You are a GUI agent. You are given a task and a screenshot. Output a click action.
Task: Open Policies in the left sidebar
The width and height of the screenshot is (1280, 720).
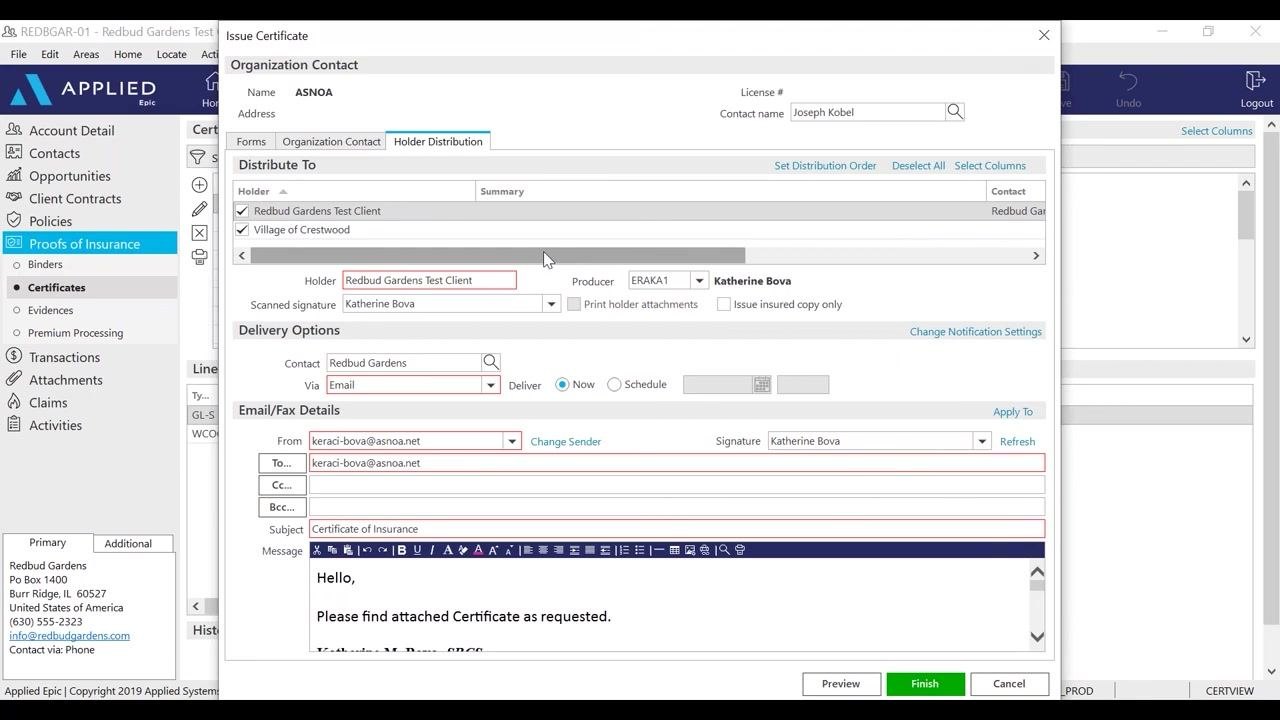[x=50, y=221]
